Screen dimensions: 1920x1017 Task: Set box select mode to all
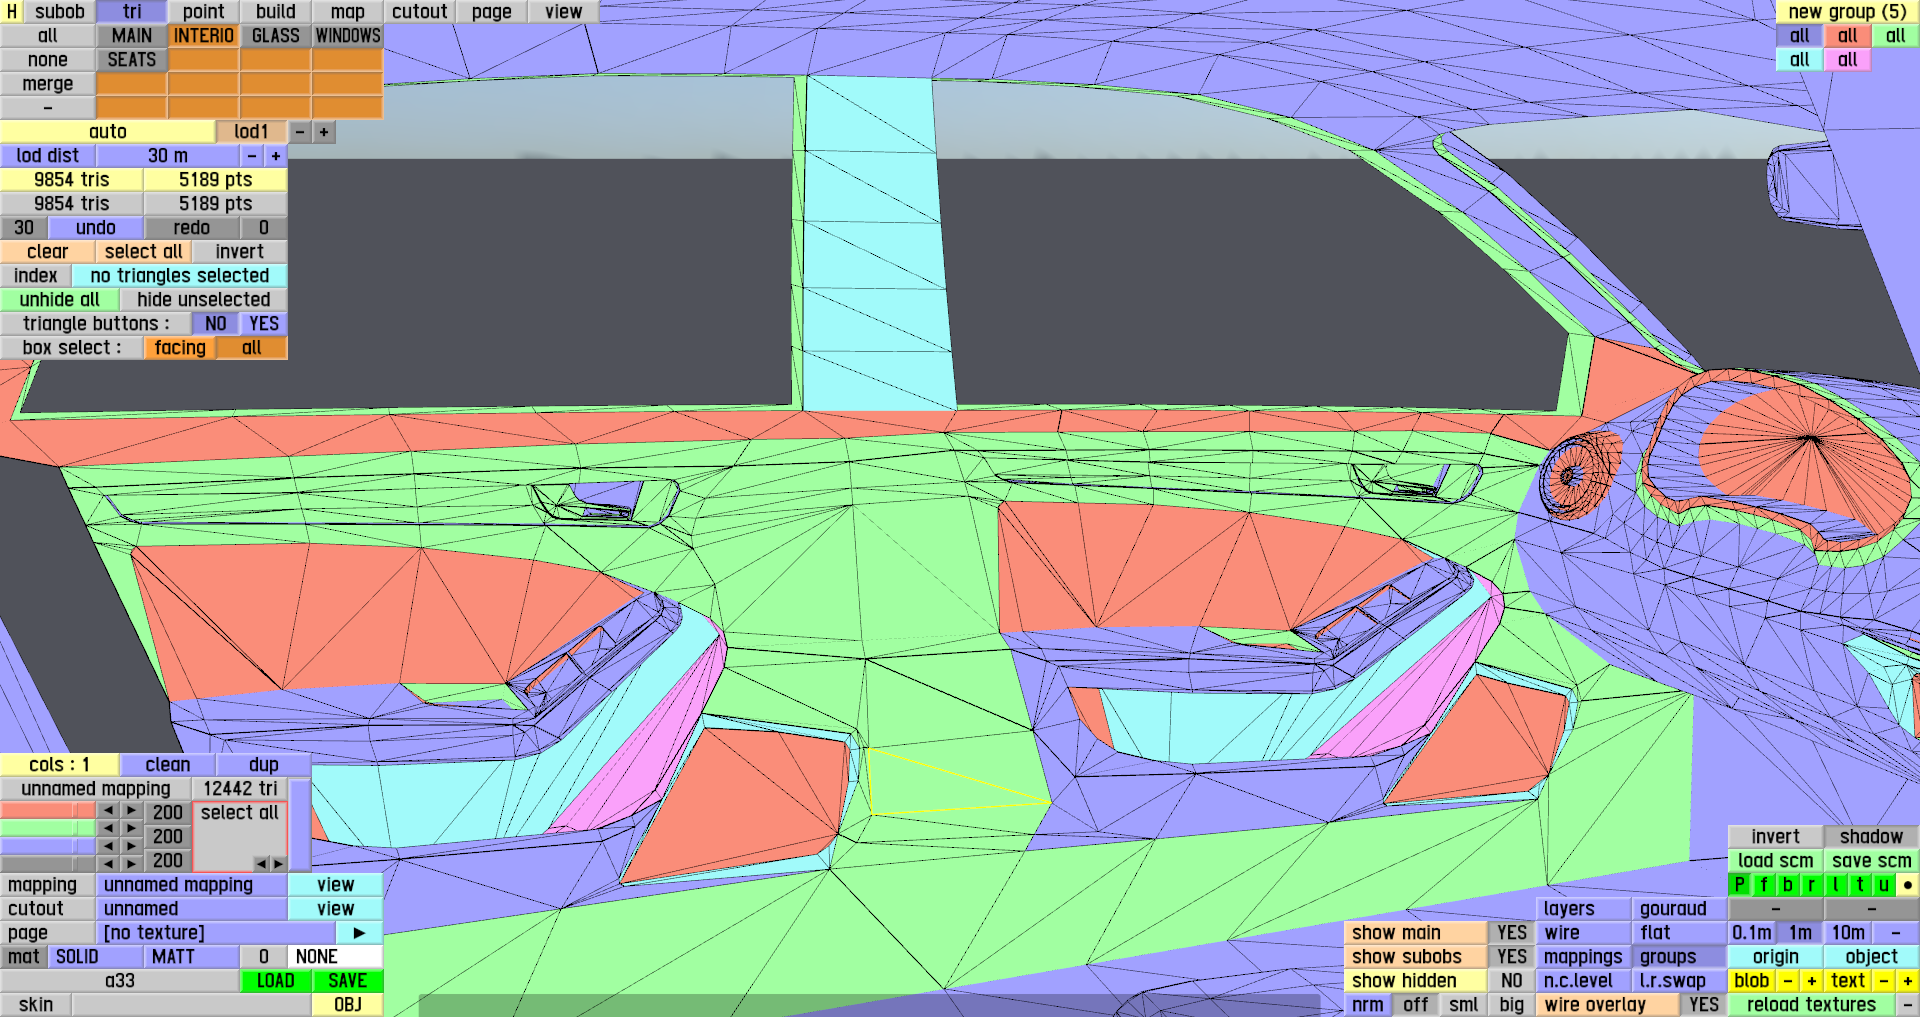pos(252,348)
